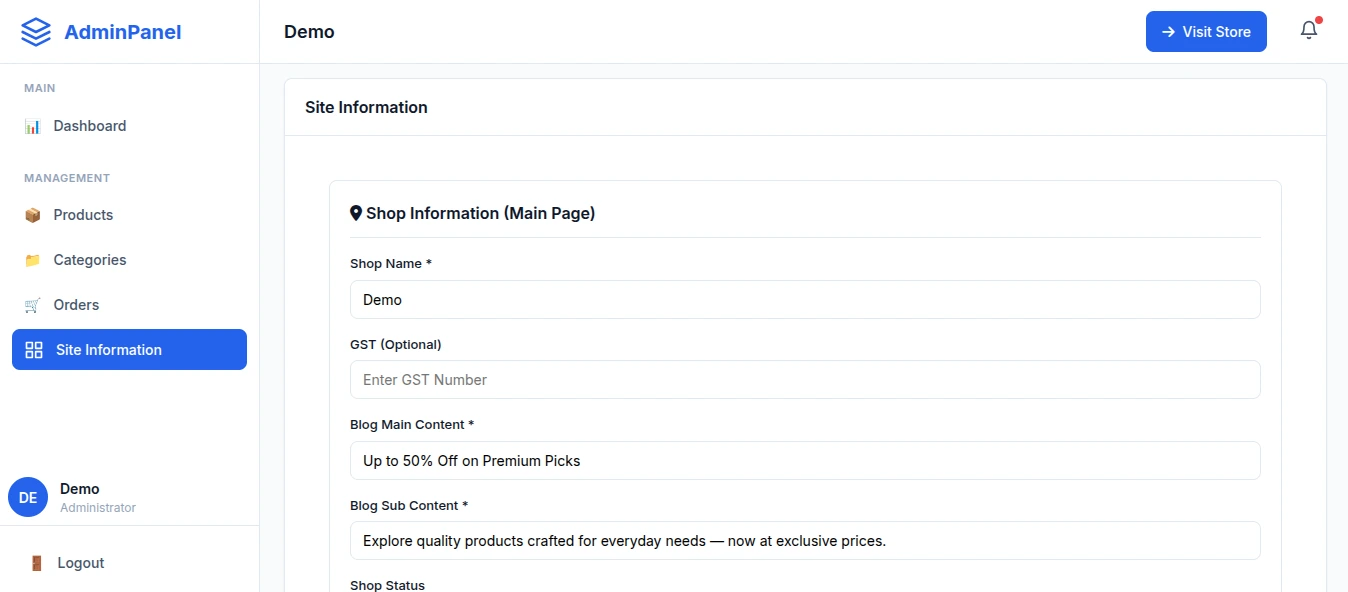The image size is (1348, 592).
Task: Go to Dashboard in the sidebar
Action: [x=90, y=126]
